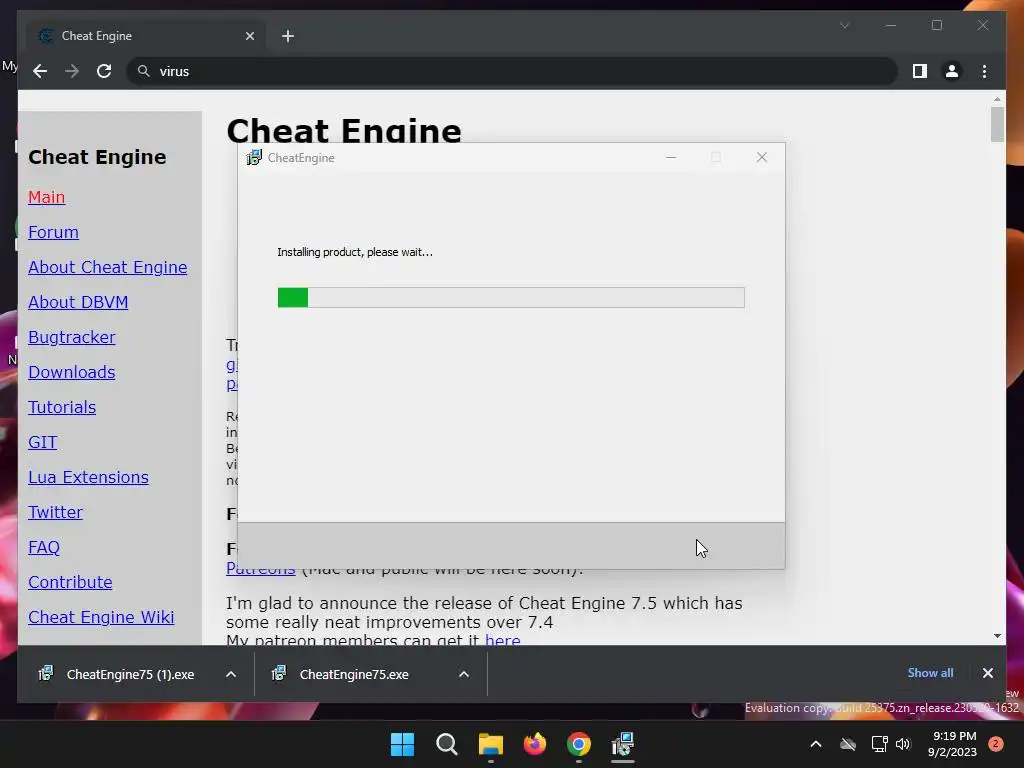Open the Forum link
The width and height of the screenshot is (1024, 768).
pos(53,232)
